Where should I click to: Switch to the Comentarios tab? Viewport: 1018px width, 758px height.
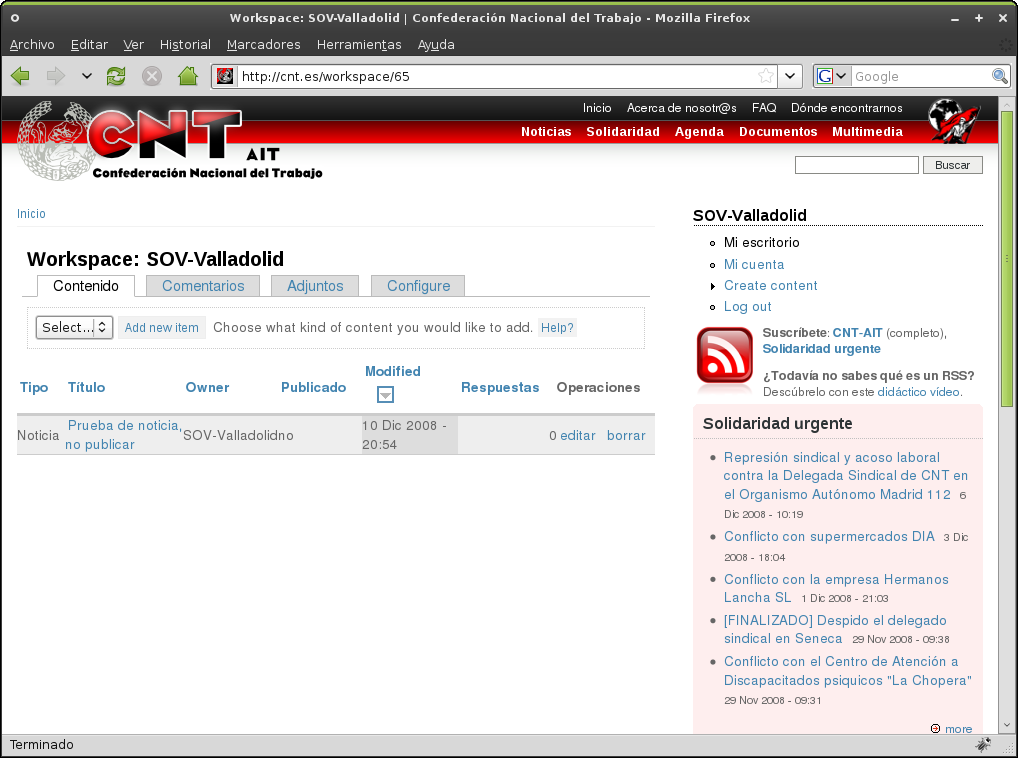click(x=203, y=286)
